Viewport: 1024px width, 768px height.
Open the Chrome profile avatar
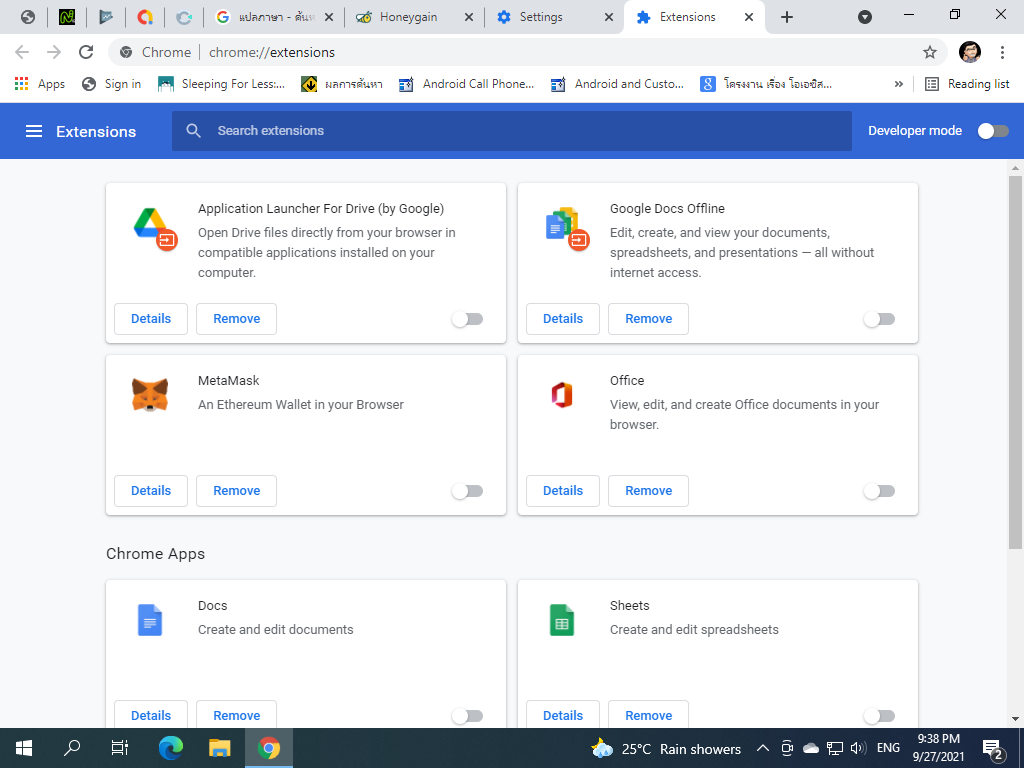coord(970,52)
